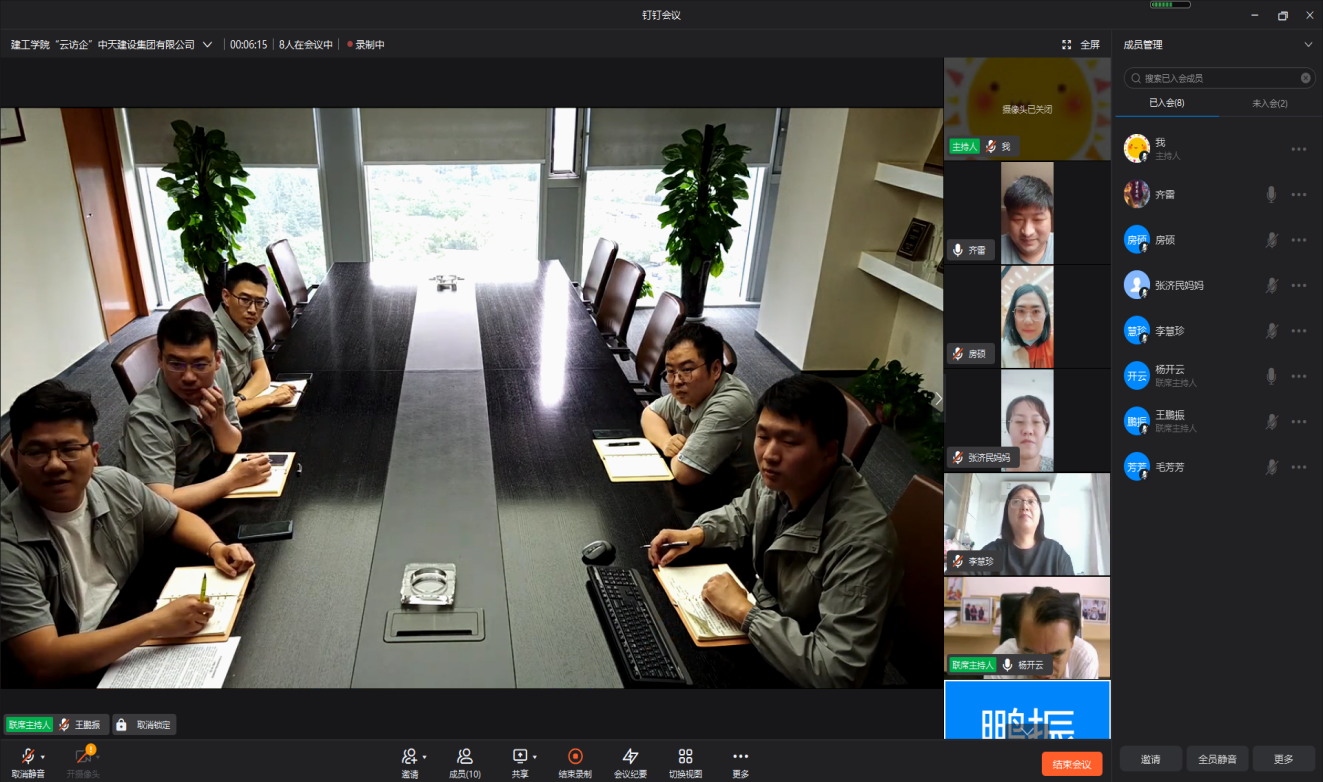Screen dimensions: 1323x782
Task: Select the 已入会(8) tab
Action: pyautogui.click(x=1166, y=103)
